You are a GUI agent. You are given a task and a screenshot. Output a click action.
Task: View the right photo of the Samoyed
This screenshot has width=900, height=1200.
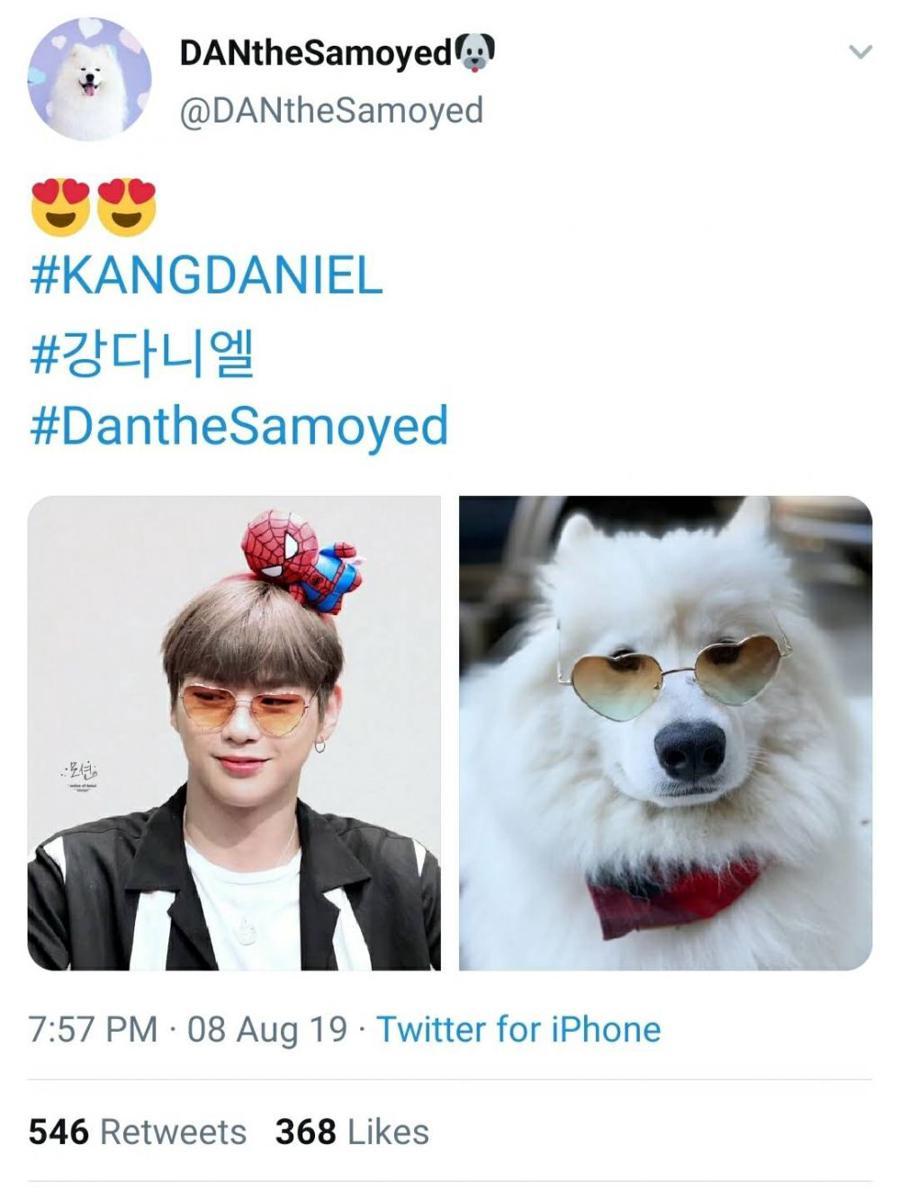click(x=665, y=733)
